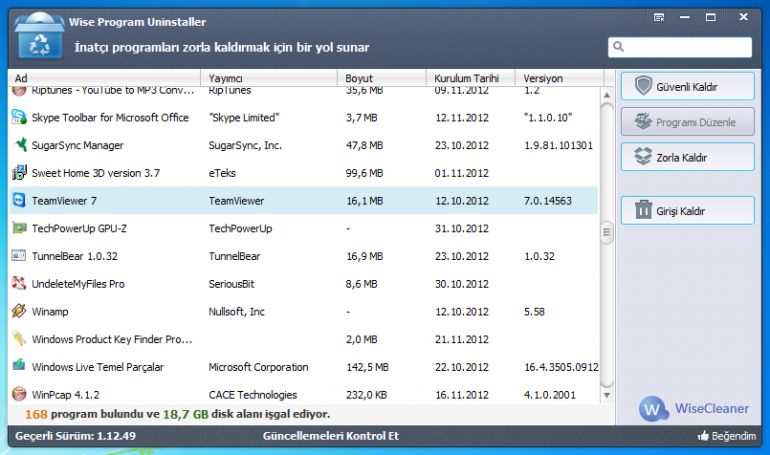Click publisher SeriousBit cell
The height and width of the screenshot is (455, 770).
pyautogui.click(x=231, y=284)
